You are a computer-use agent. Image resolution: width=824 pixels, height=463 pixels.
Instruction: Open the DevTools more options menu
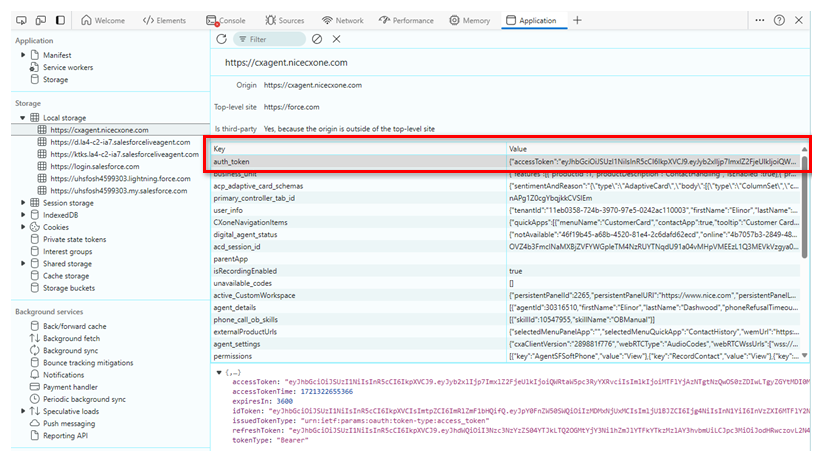click(760, 20)
